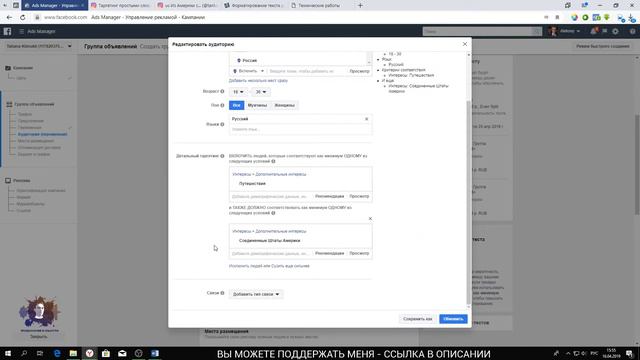Open the profile name dropdown

pos(569,31)
